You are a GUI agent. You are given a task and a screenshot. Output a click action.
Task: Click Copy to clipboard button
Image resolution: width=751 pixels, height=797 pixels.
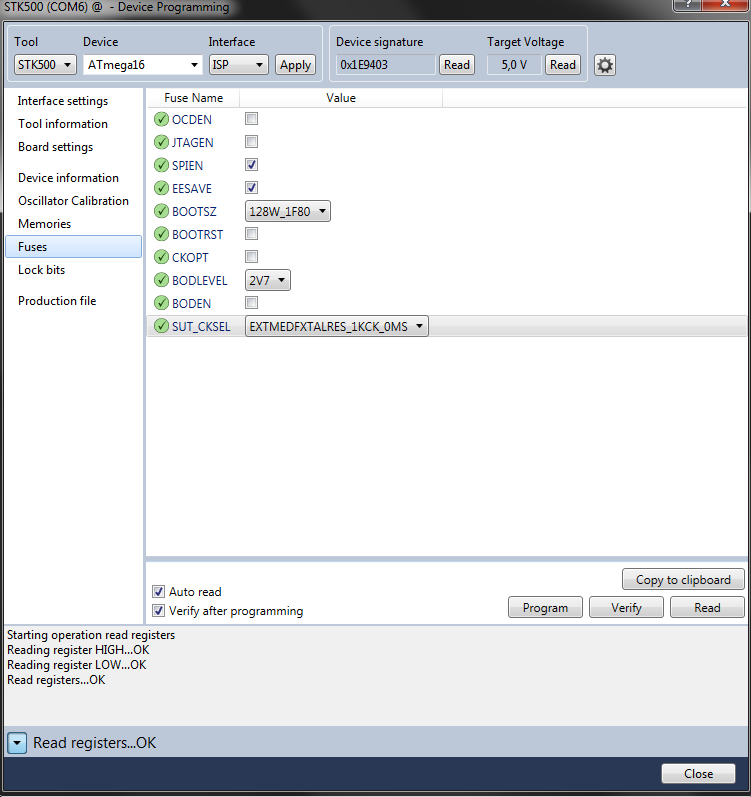pos(683,579)
